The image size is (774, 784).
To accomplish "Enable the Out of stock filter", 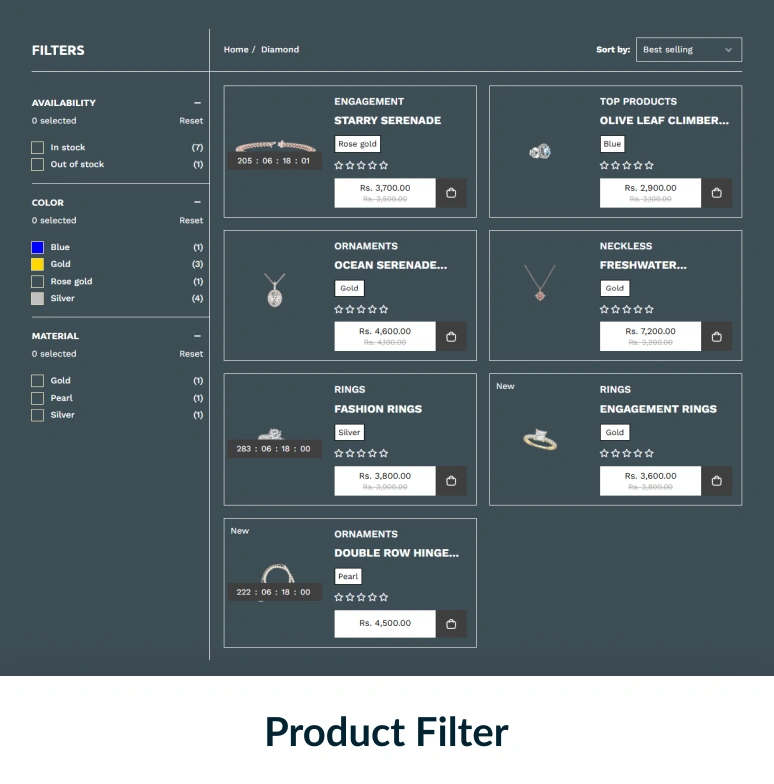I will pyautogui.click(x=38, y=165).
